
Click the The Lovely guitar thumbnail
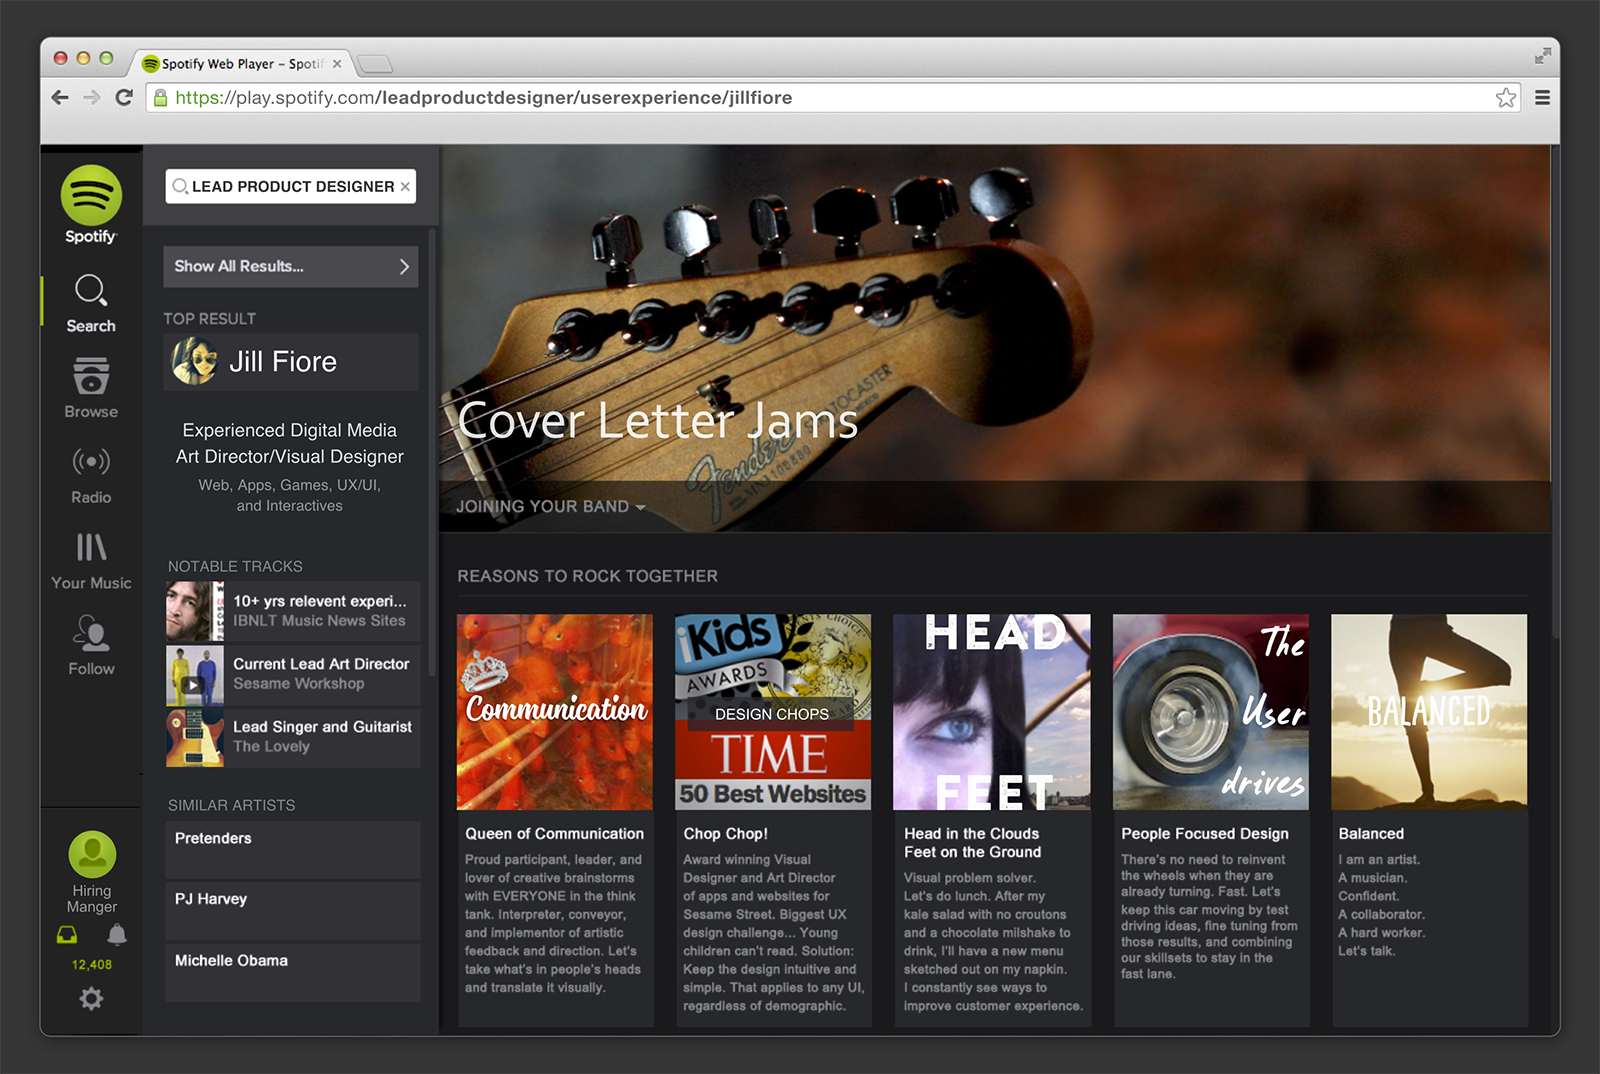pyautogui.click(x=195, y=738)
